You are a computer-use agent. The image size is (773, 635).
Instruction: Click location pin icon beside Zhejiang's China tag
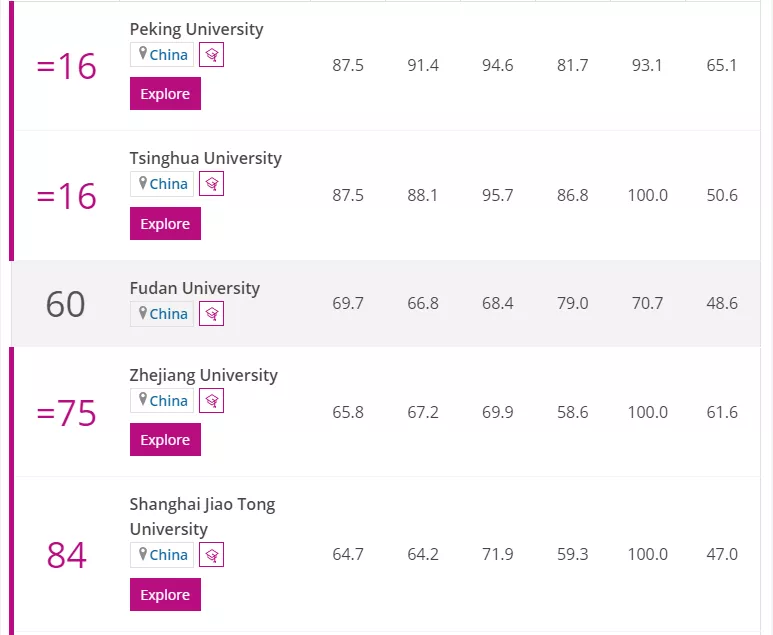click(x=143, y=400)
